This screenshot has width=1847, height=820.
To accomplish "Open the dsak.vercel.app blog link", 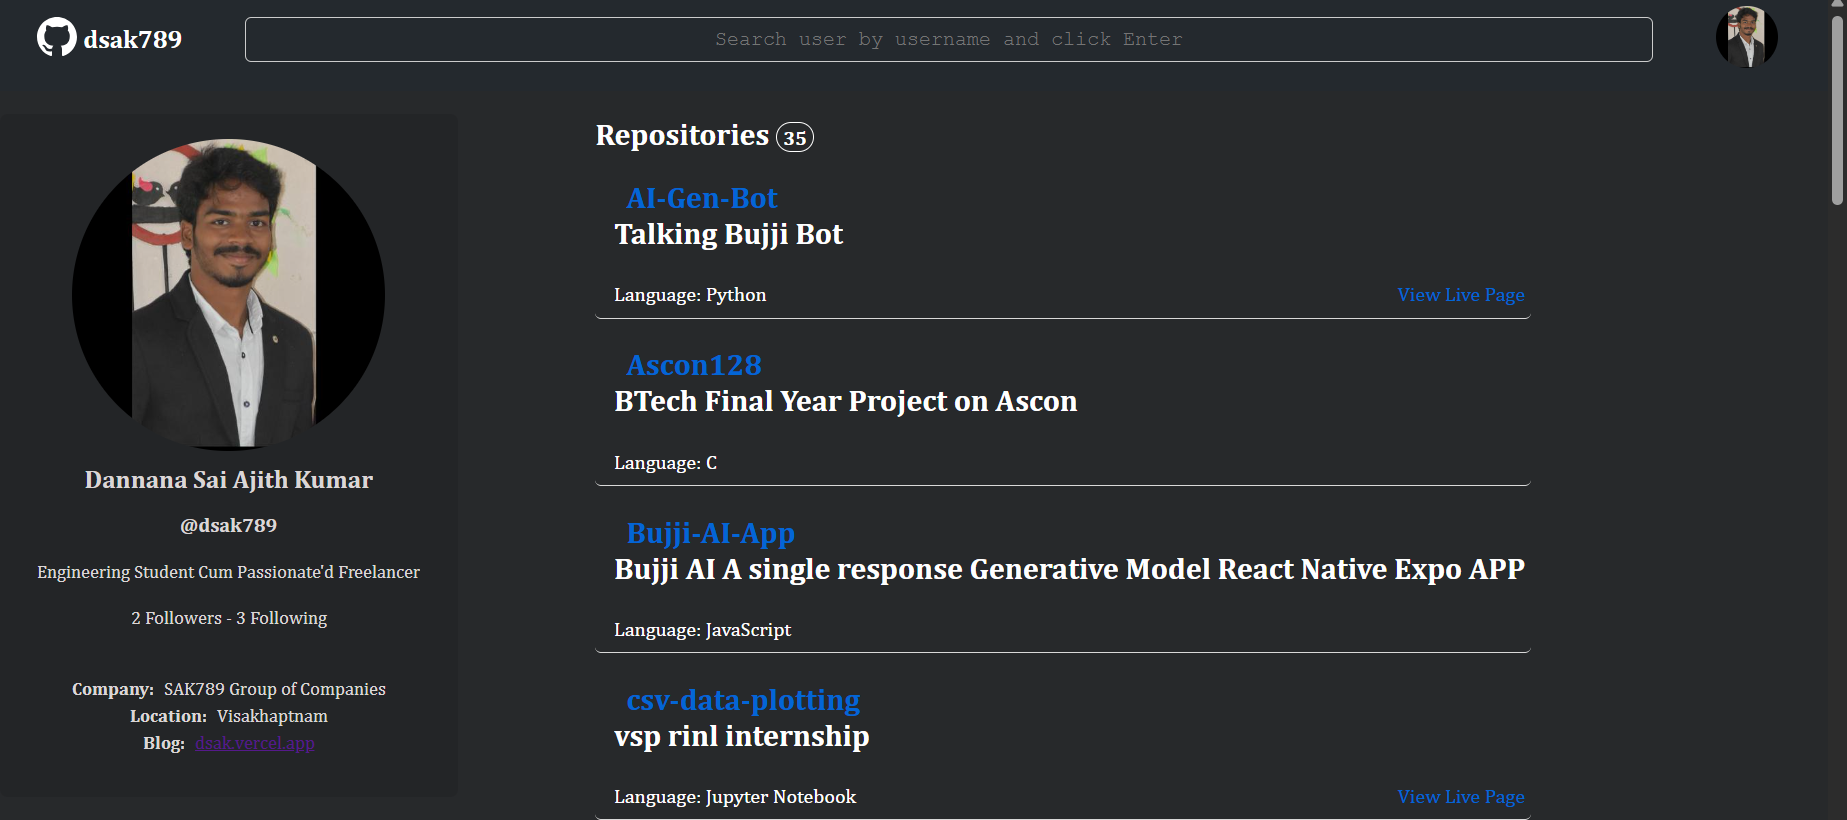I will pyautogui.click(x=255, y=743).
